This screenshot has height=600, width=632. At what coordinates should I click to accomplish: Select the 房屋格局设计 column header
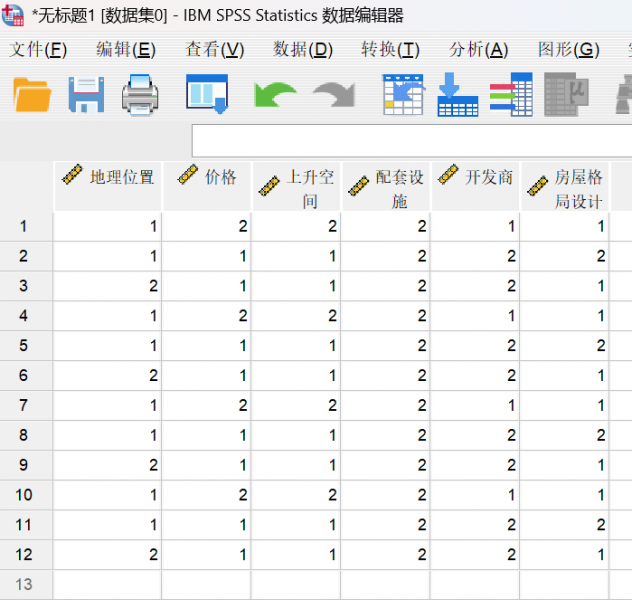(565, 186)
